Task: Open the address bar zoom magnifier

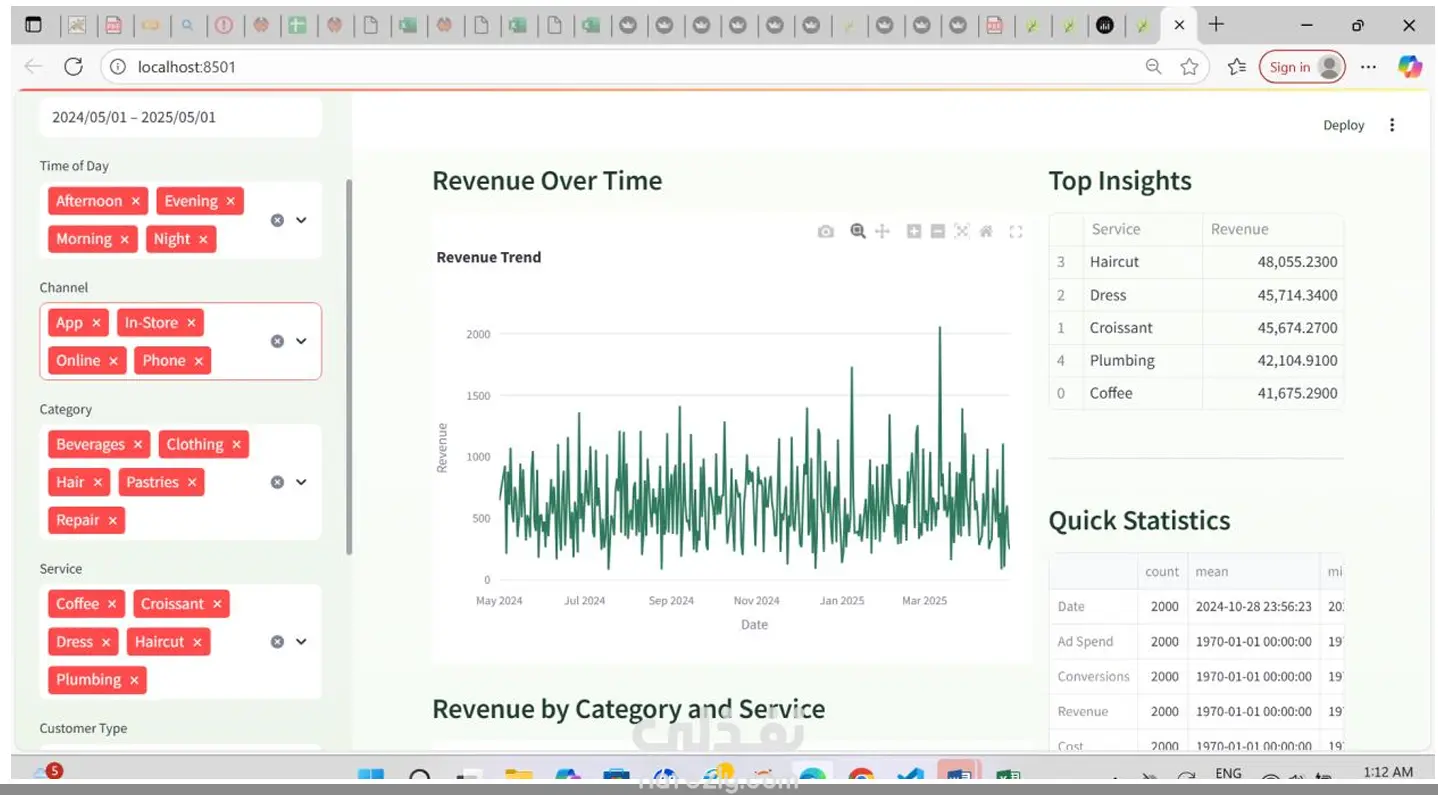Action: 1153,67
